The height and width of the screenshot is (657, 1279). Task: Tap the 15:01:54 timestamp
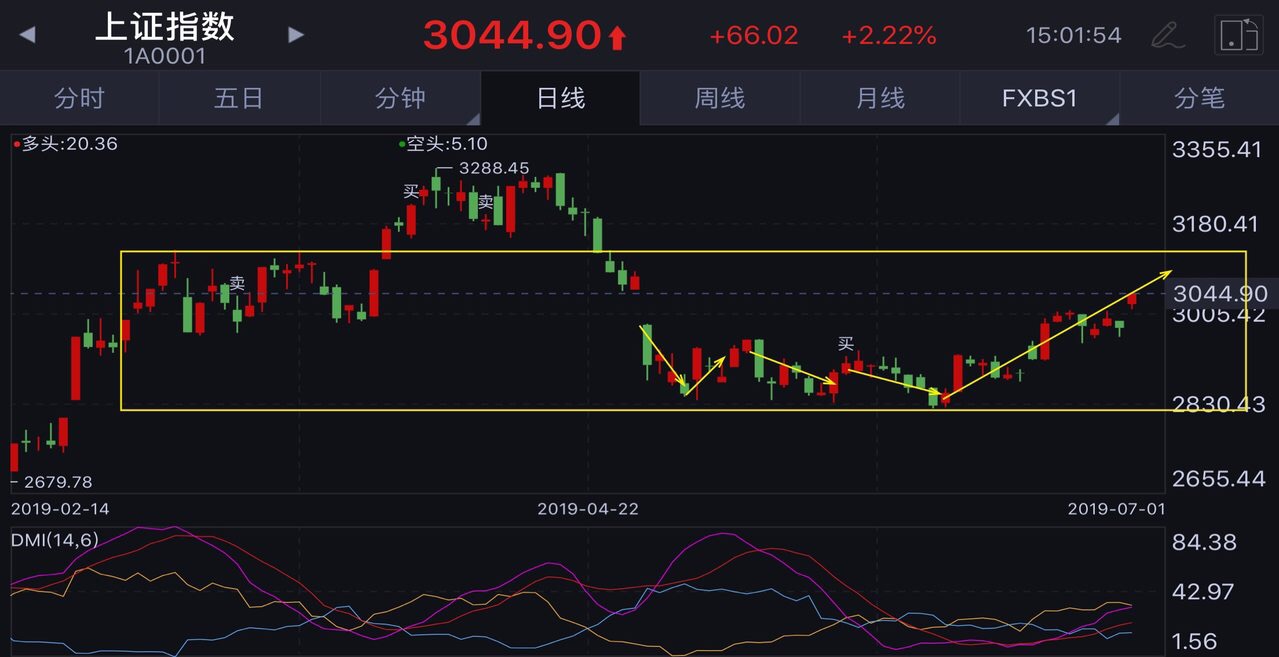pyautogui.click(x=1074, y=36)
